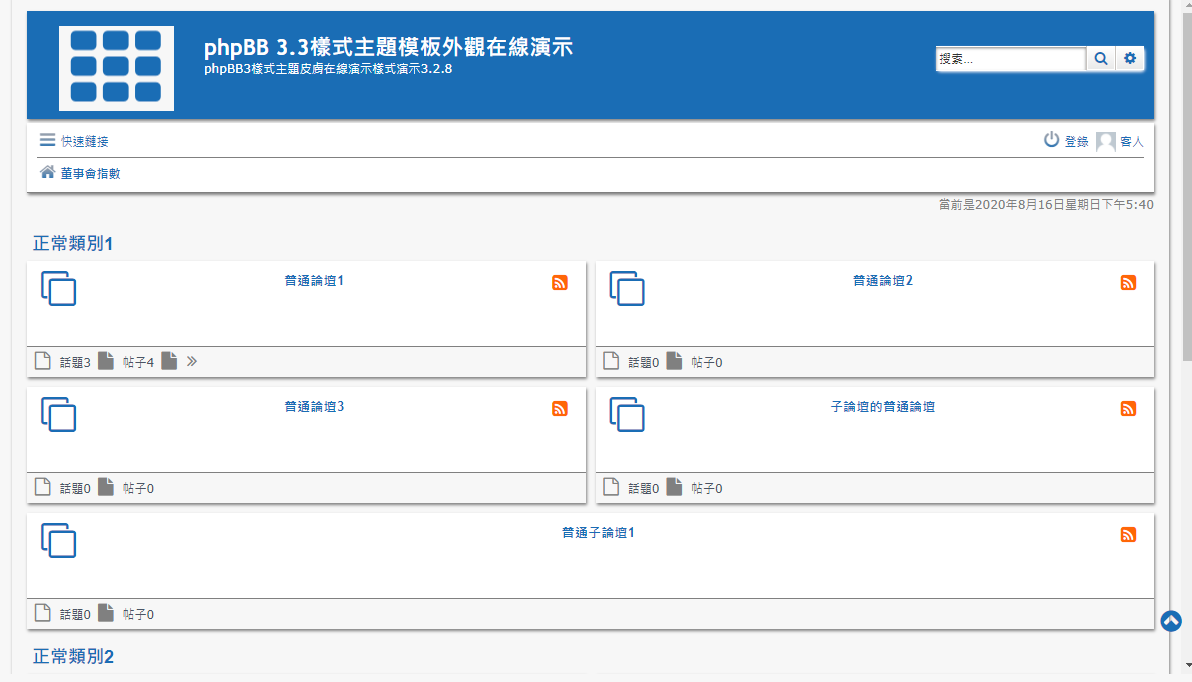1192x682 pixels.
Task: Click the site title phpBB 3.3樣式主題模板外觀在線演示
Action: (x=388, y=47)
